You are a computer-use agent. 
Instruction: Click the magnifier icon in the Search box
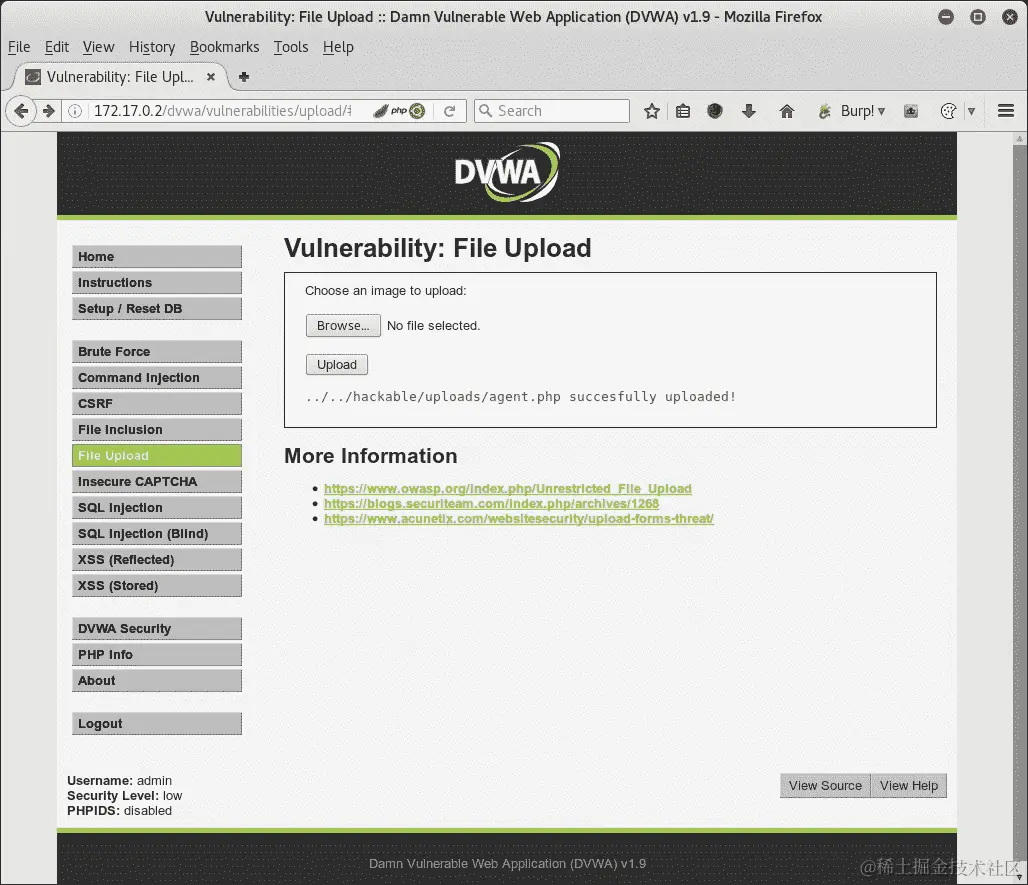tap(485, 111)
